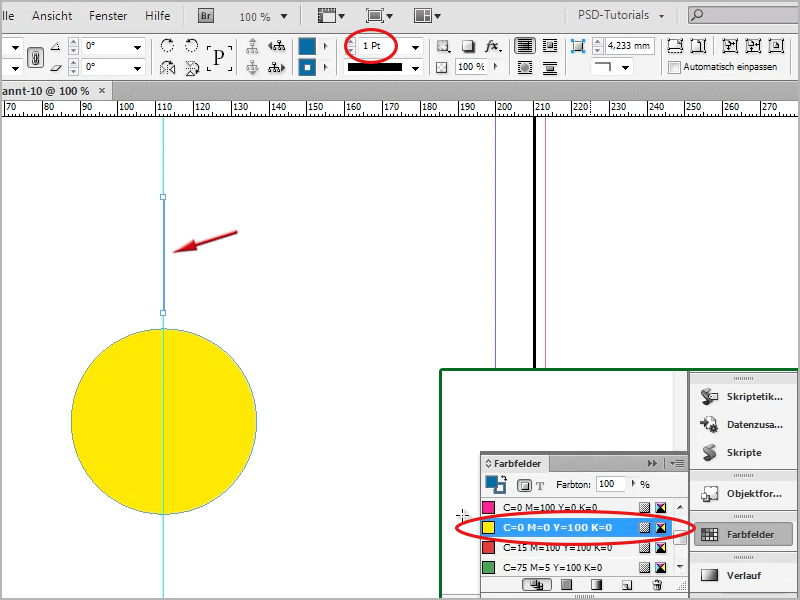The image size is (800, 600).
Task: Open the PSD-Tutorials workspace switcher
Action: tap(621, 16)
